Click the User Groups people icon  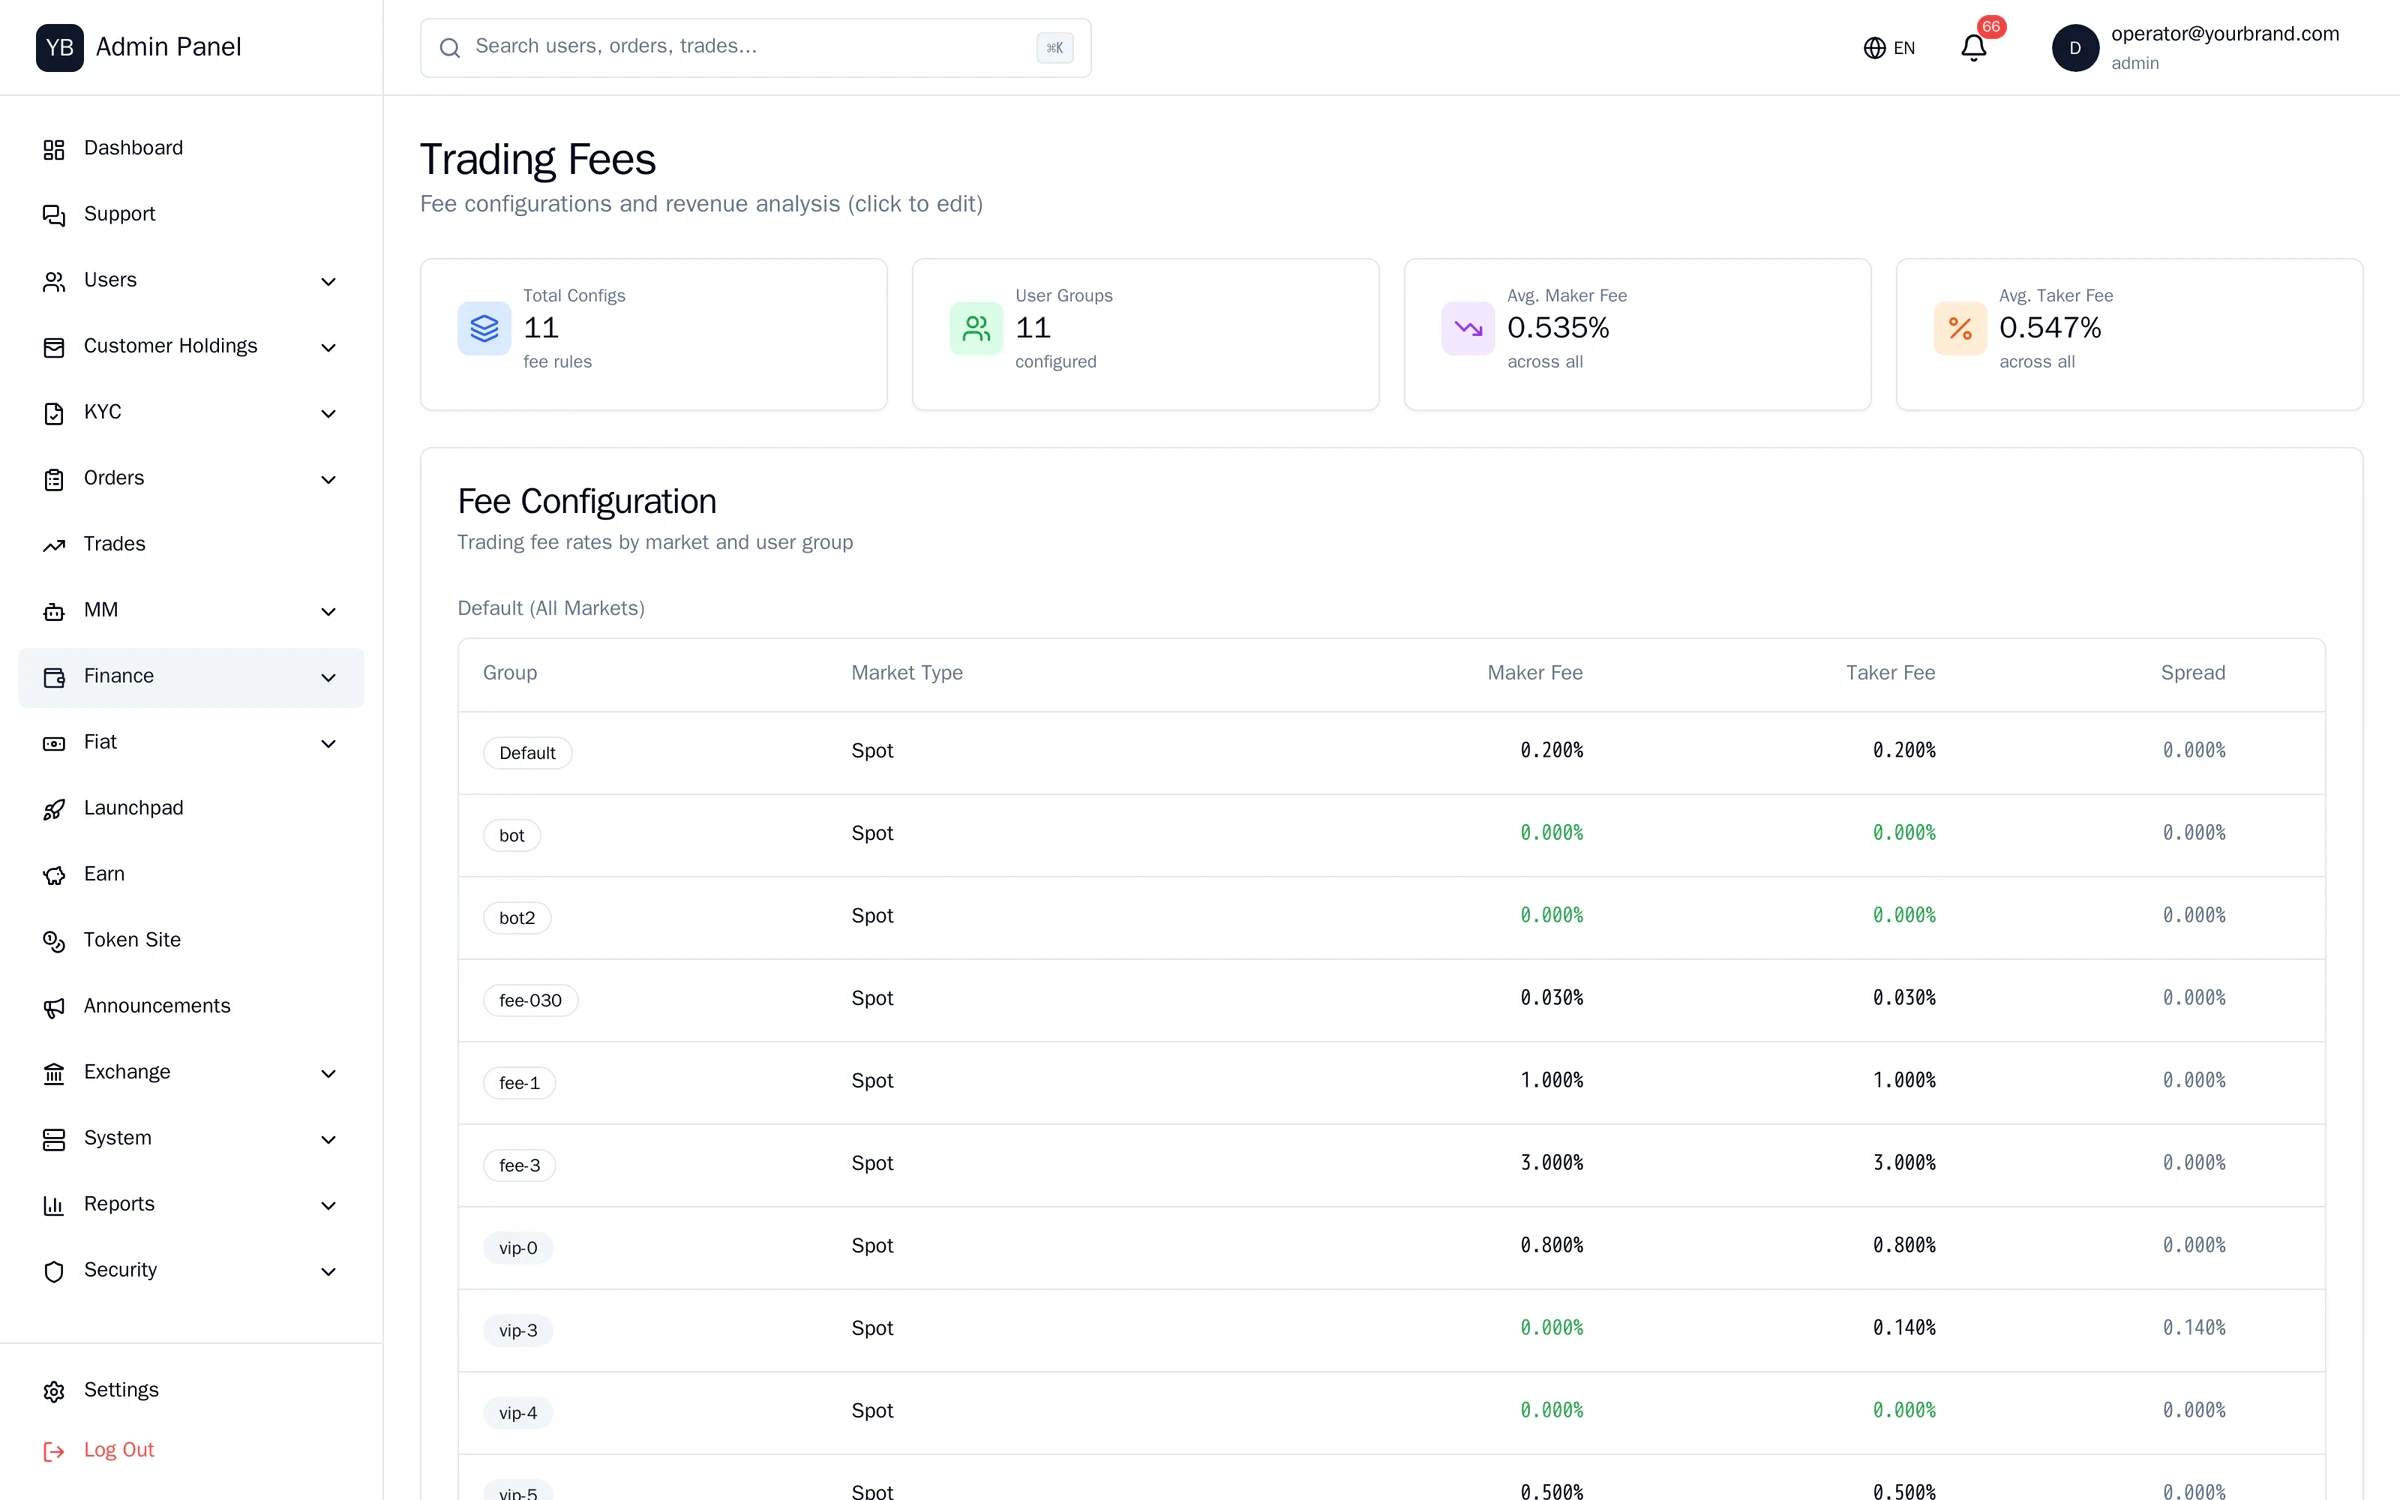tap(976, 328)
